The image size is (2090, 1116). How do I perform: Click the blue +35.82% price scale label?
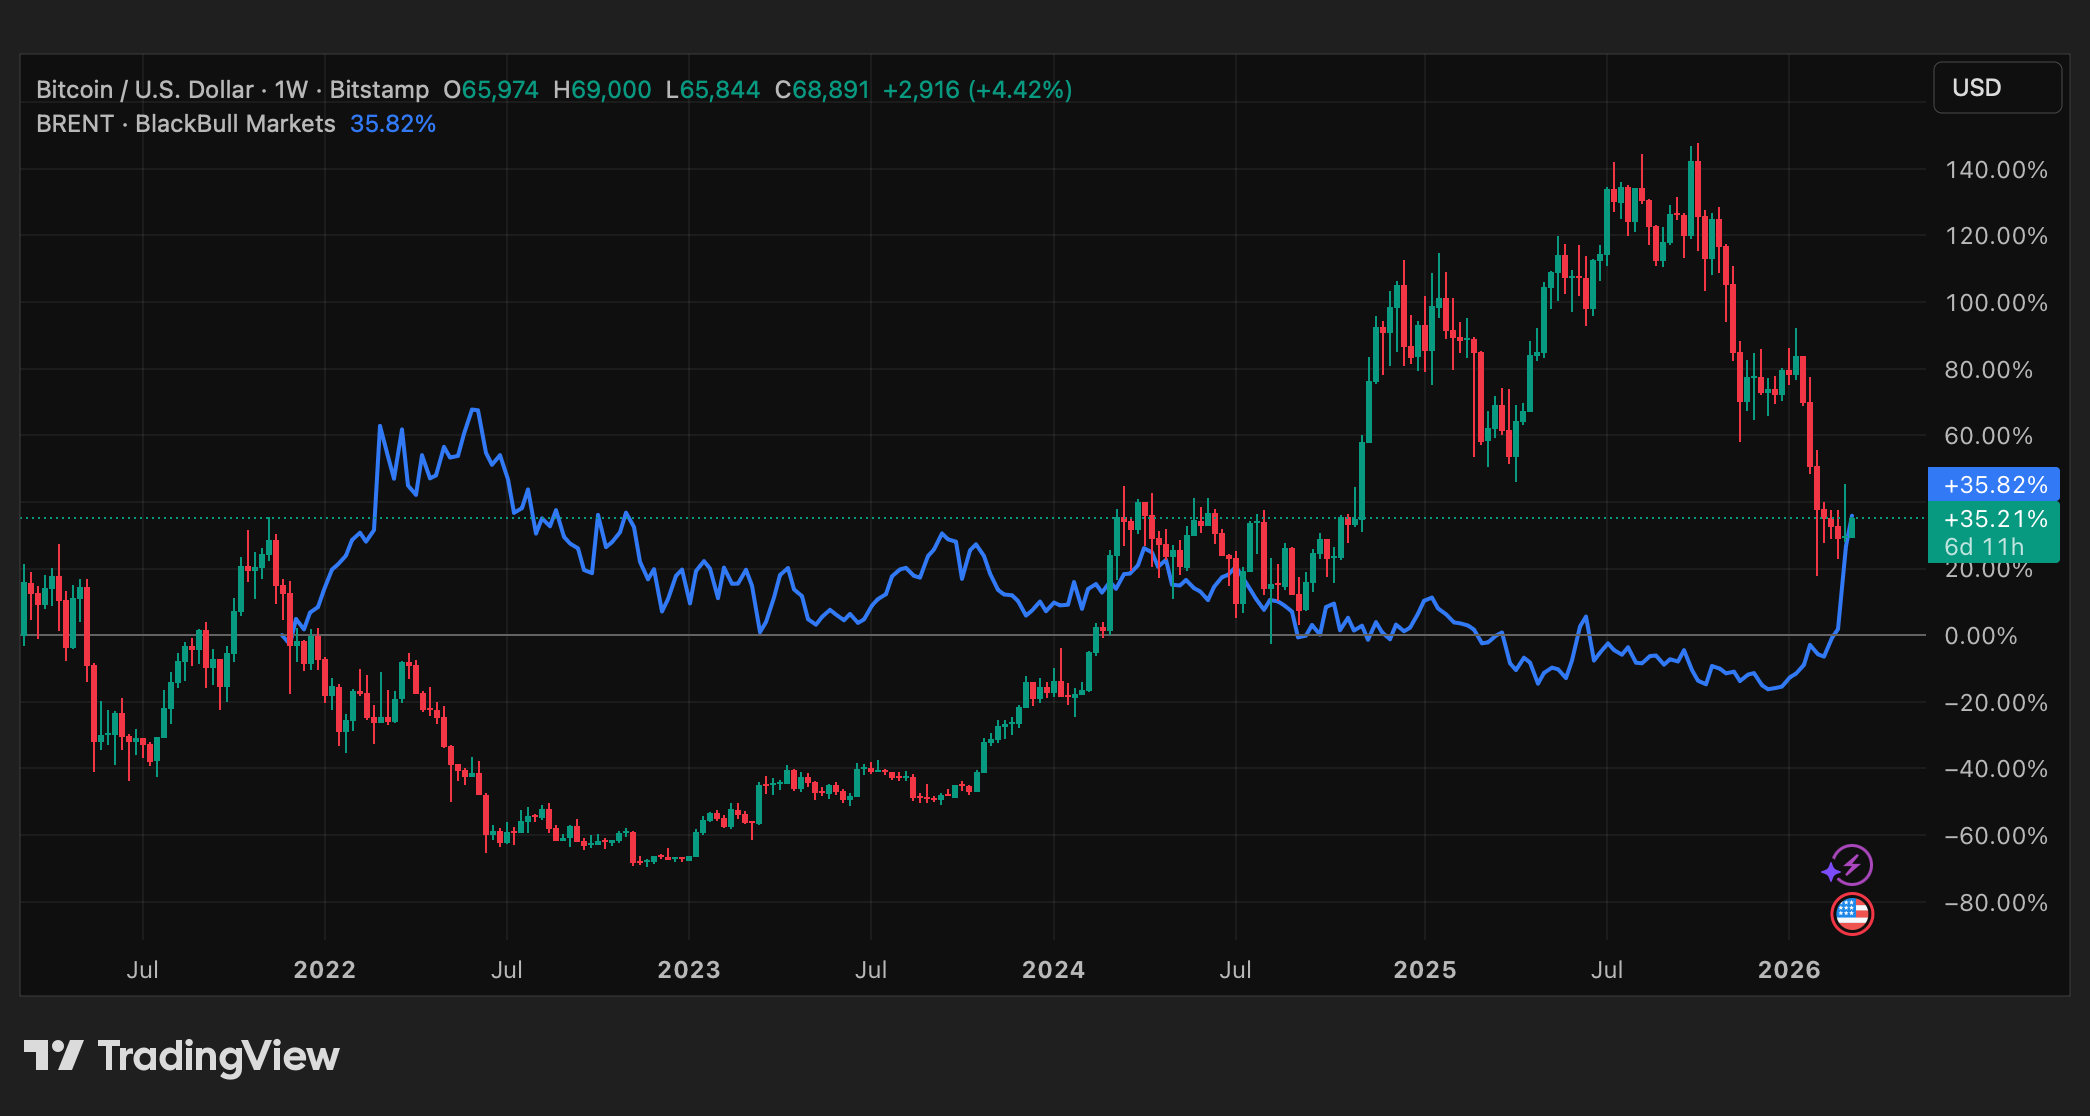tap(1993, 485)
